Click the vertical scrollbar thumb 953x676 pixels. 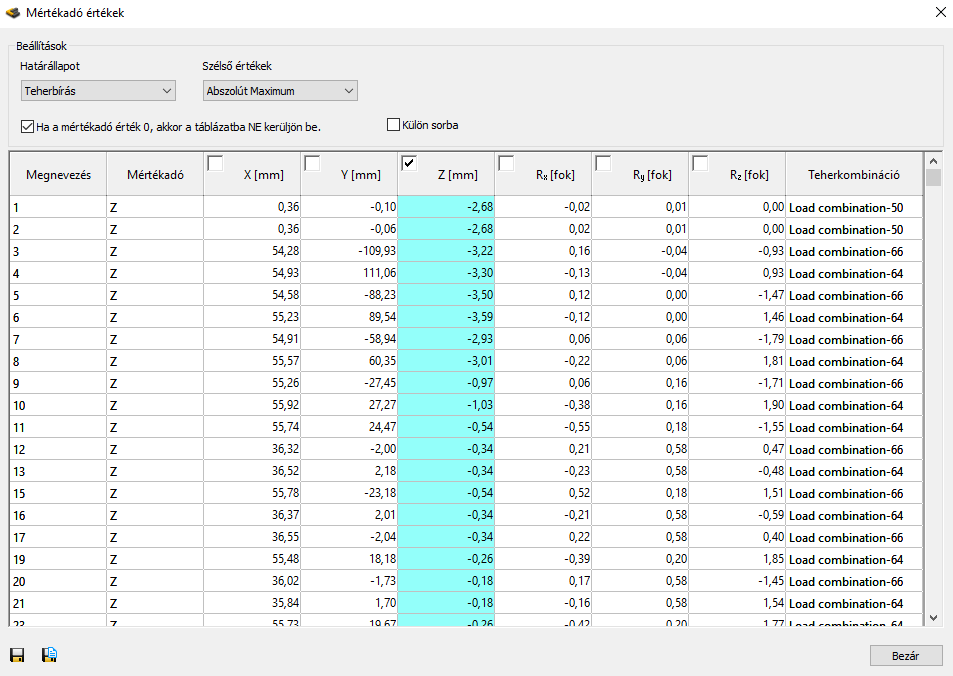point(934,178)
